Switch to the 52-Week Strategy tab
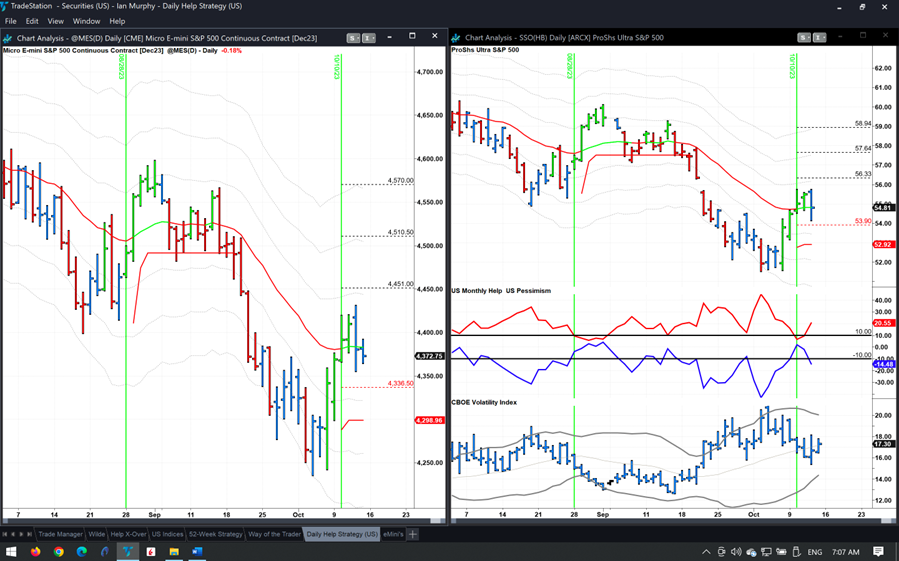Viewport: 899px width, 561px height. point(216,534)
